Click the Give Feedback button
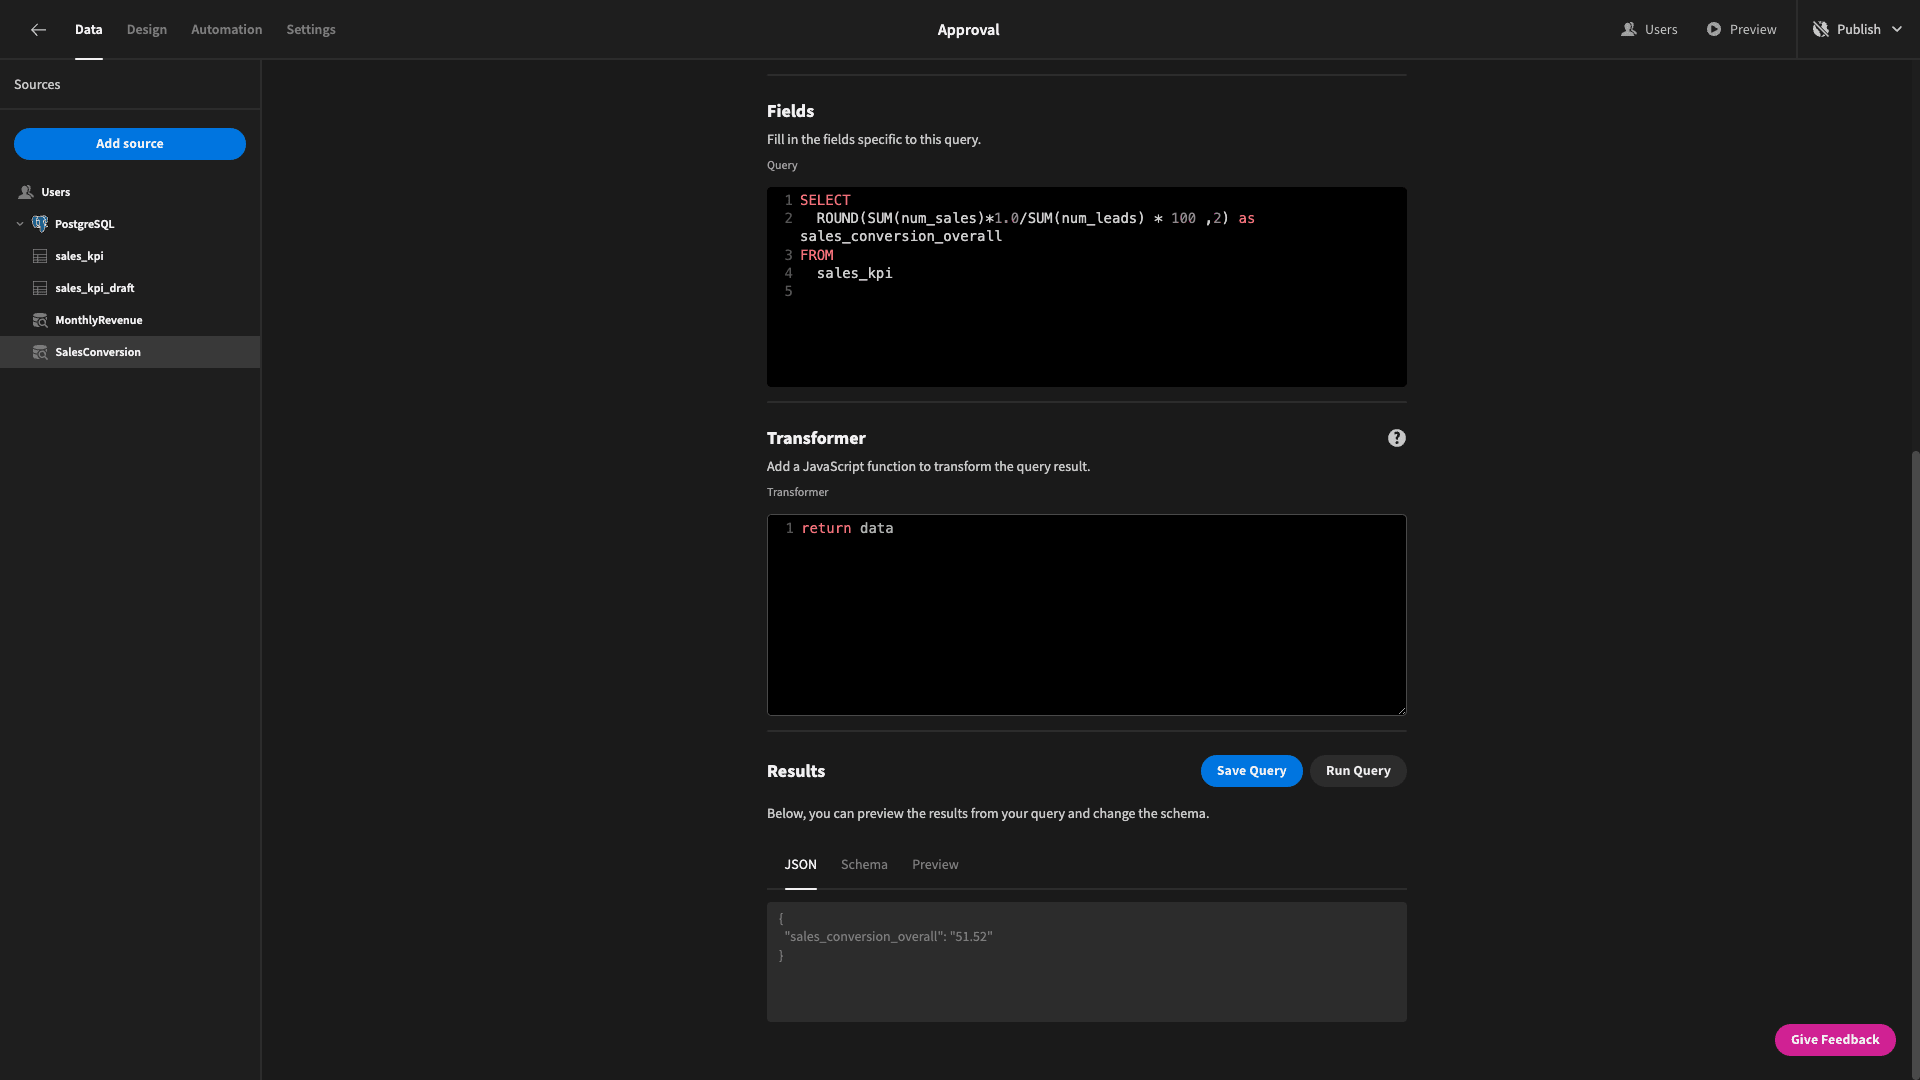The image size is (1920, 1080). pos(1835,1040)
